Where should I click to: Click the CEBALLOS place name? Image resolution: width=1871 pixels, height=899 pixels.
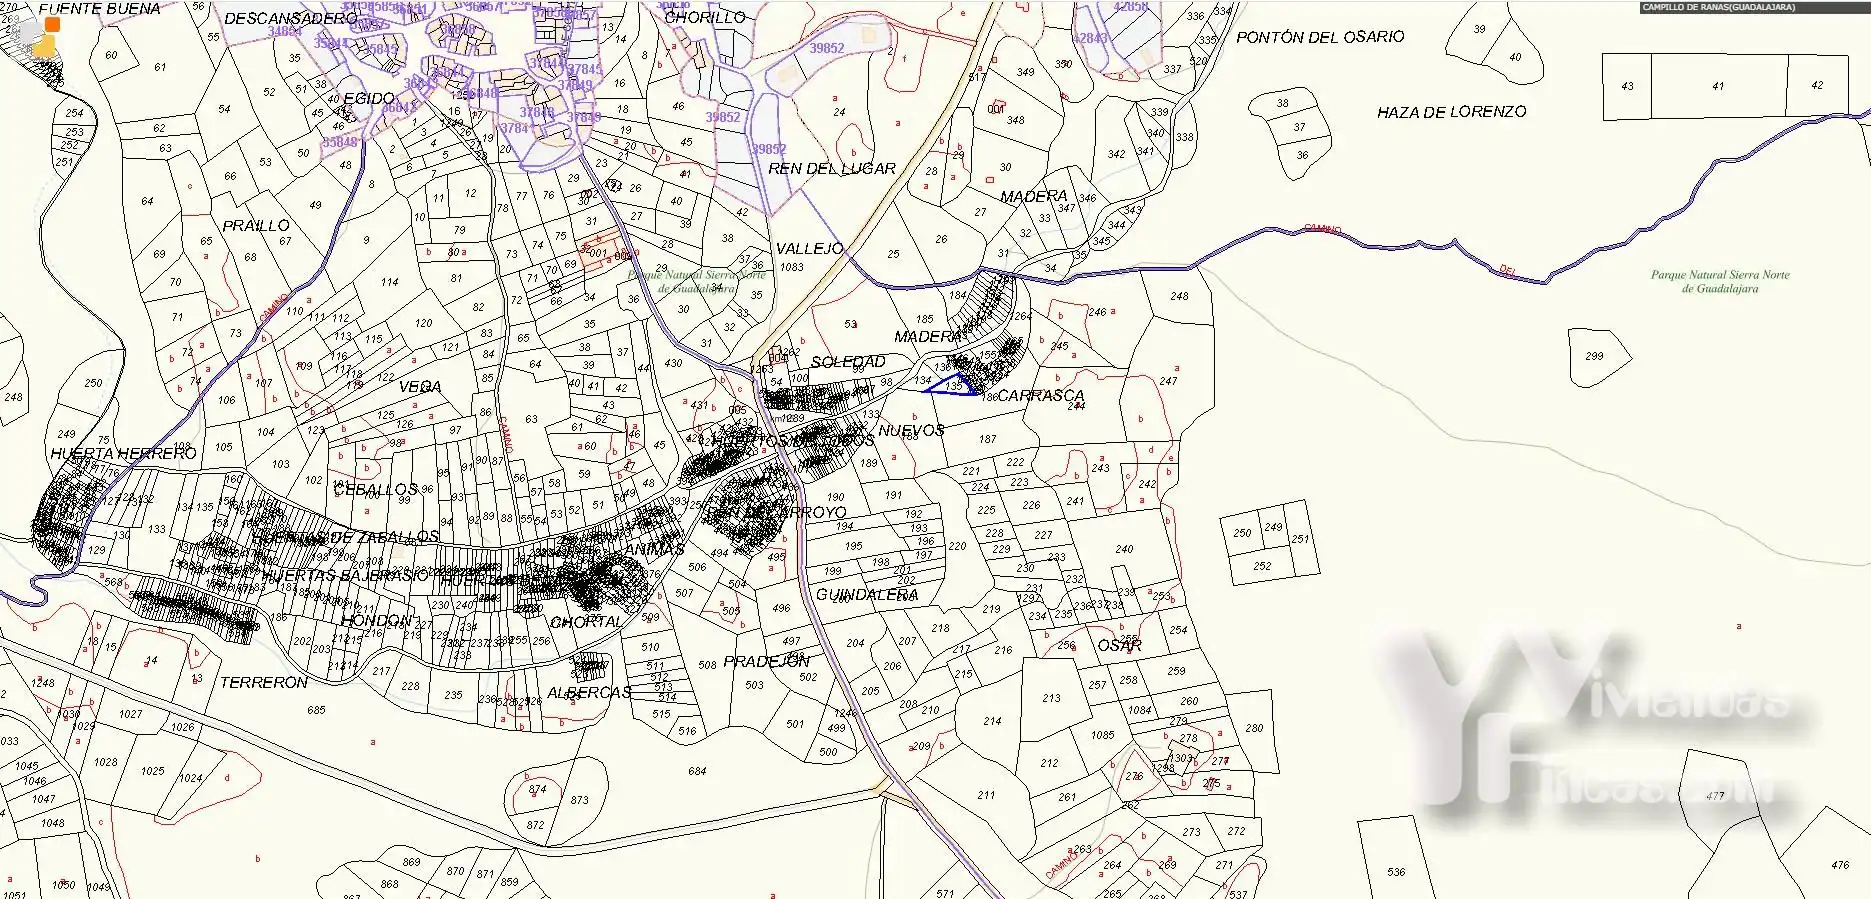[x=375, y=490]
